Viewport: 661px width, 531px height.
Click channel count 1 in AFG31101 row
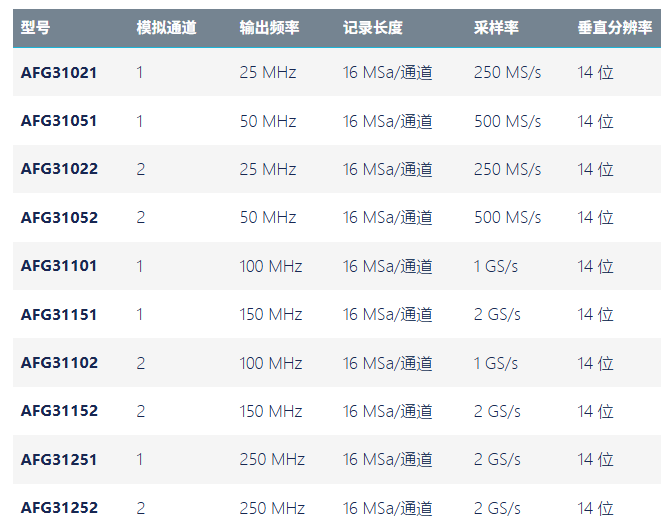140,266
